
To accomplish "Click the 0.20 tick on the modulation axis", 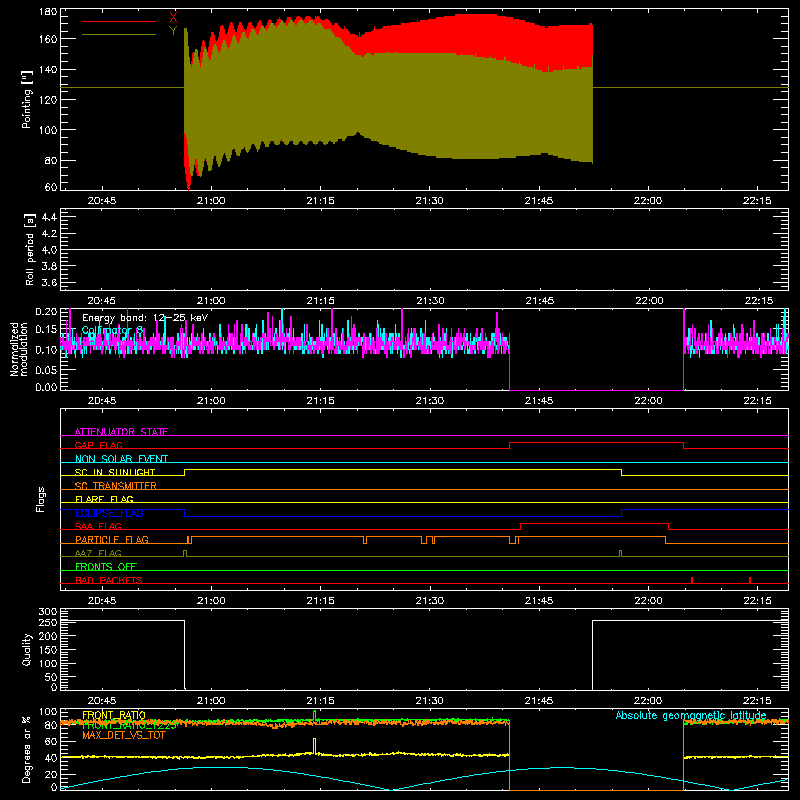I will [x=46, y=312].
